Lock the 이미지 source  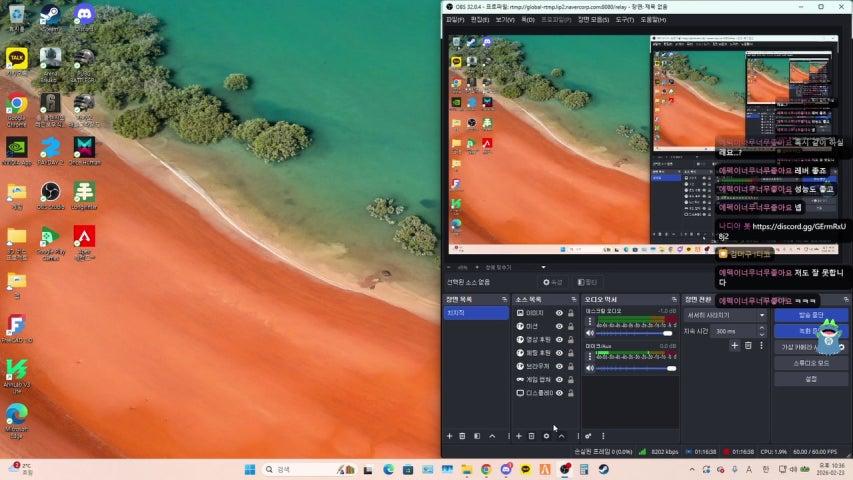pos(571,313)
